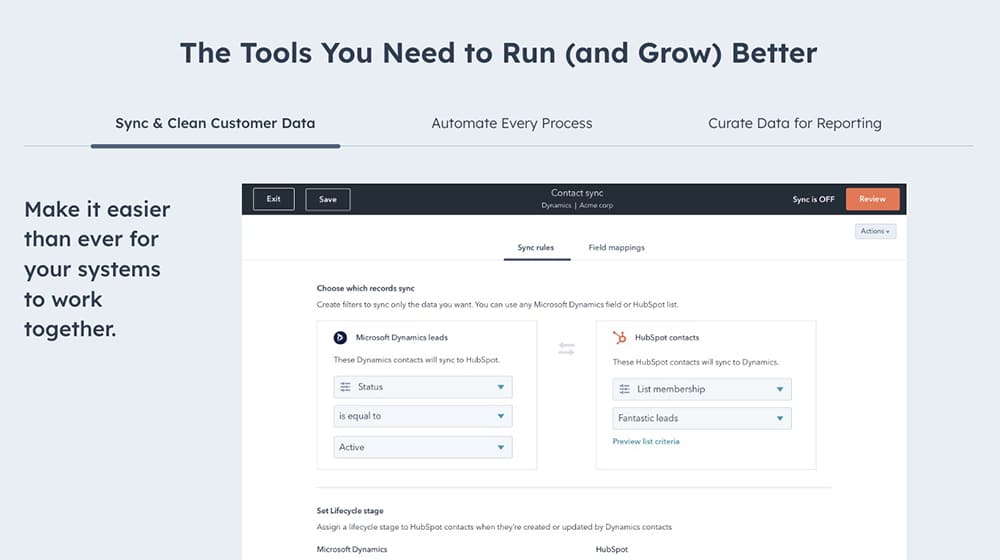
Task: Click the 'Create filters to sync only' description
Action: (497, 305)
